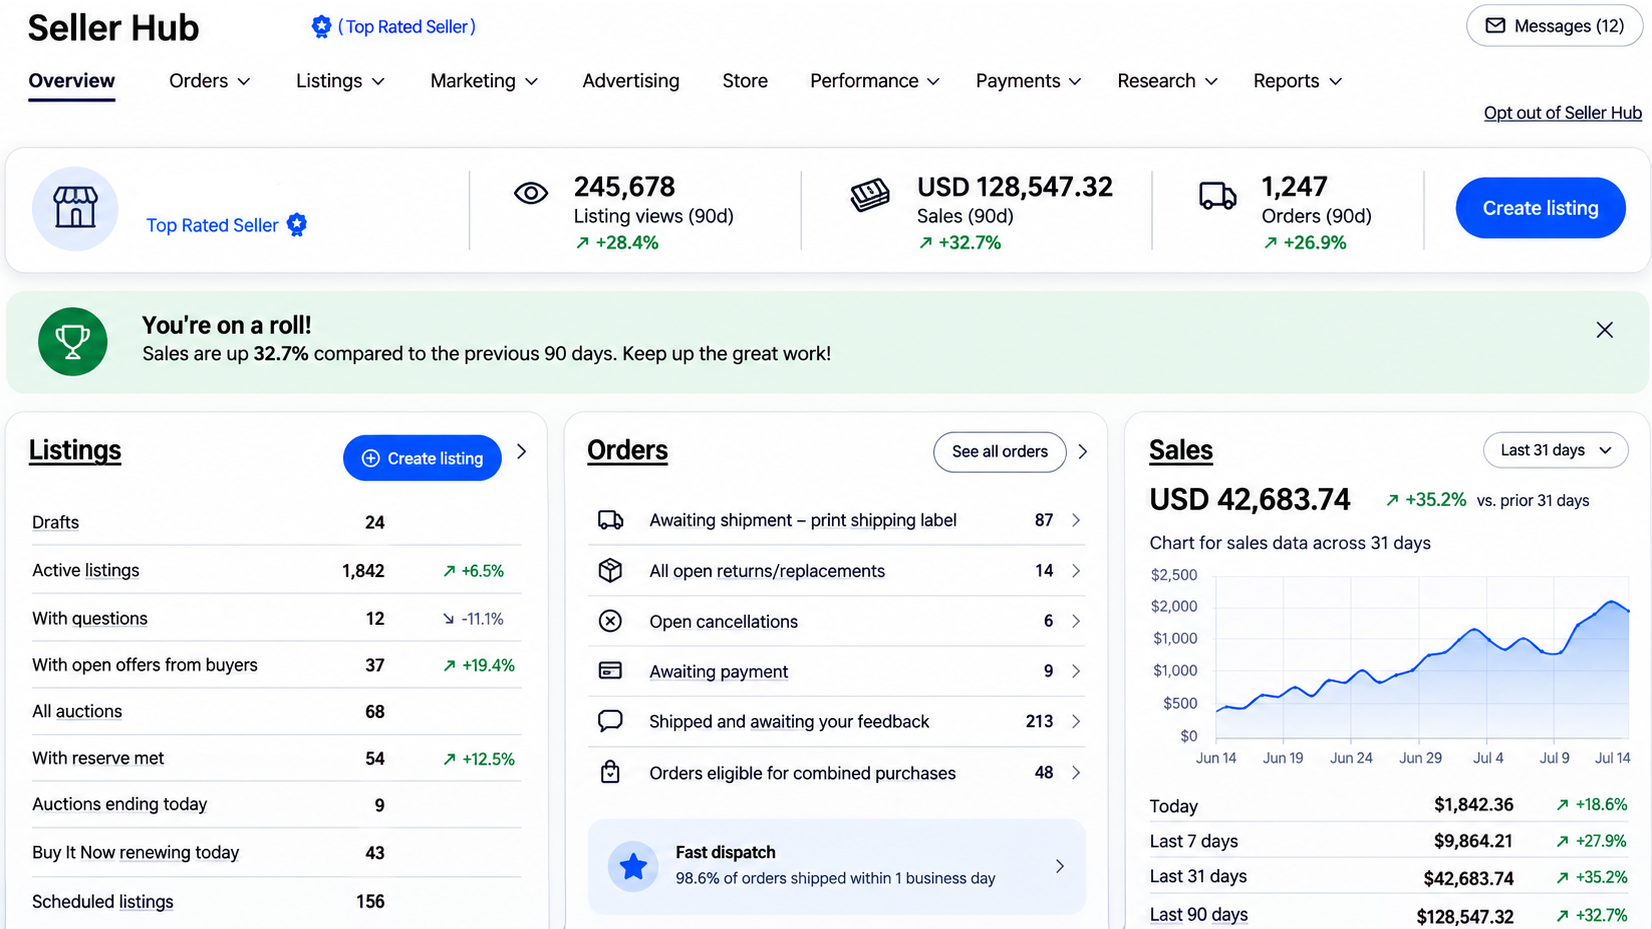Screen dimensions: 1652x929
Task: Click the star icon in Fast dispatch card
Action: click(x=633, y=866)
